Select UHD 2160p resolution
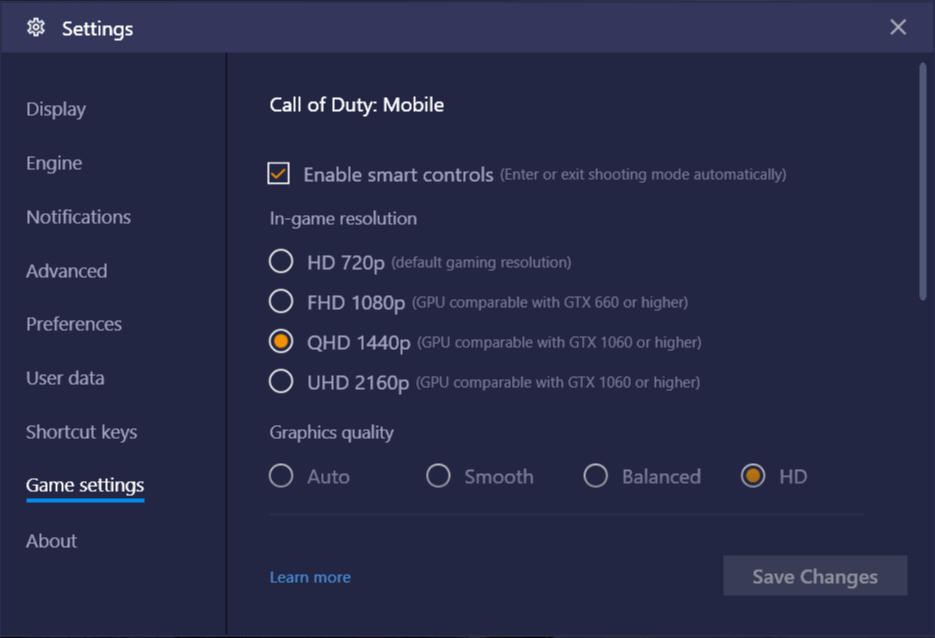The image size is (935, 638). [x=280, y=381]
